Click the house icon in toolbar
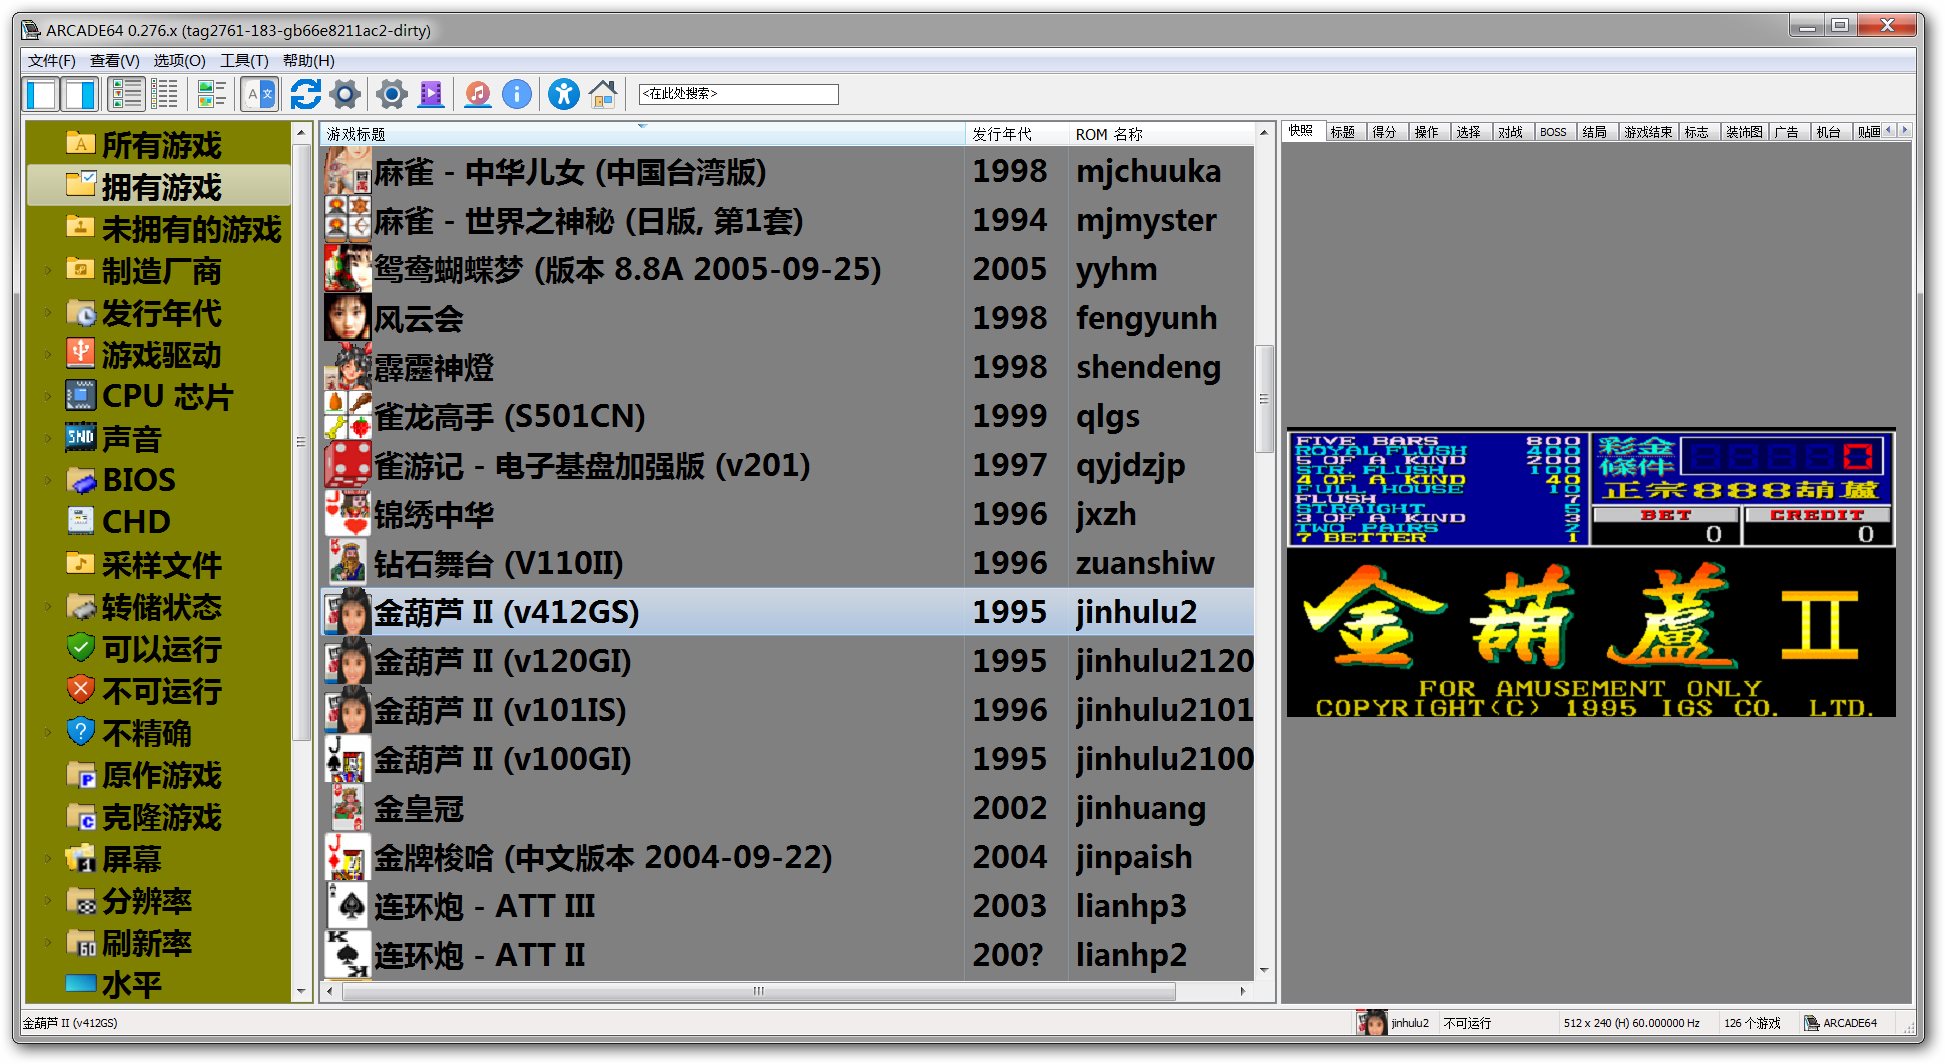The height and width of the screenshot is (1064, 1945). coord(603,95)
